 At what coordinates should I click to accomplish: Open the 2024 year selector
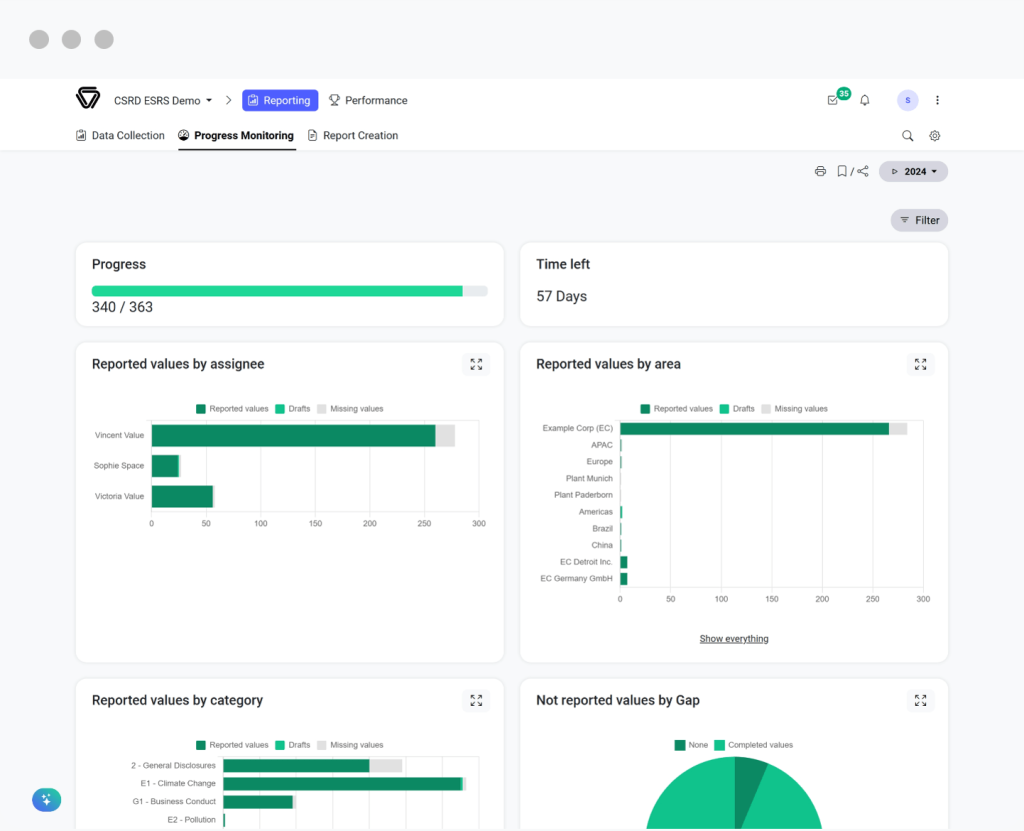coord(913,171)
